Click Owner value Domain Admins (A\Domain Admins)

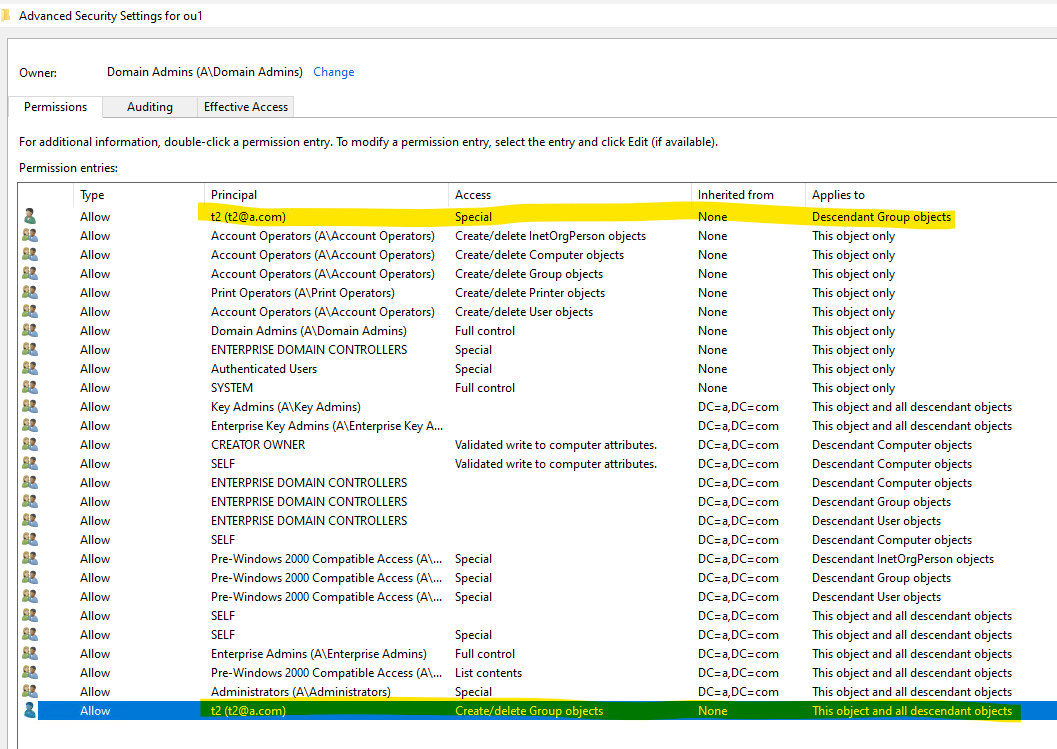coord(205,71)
